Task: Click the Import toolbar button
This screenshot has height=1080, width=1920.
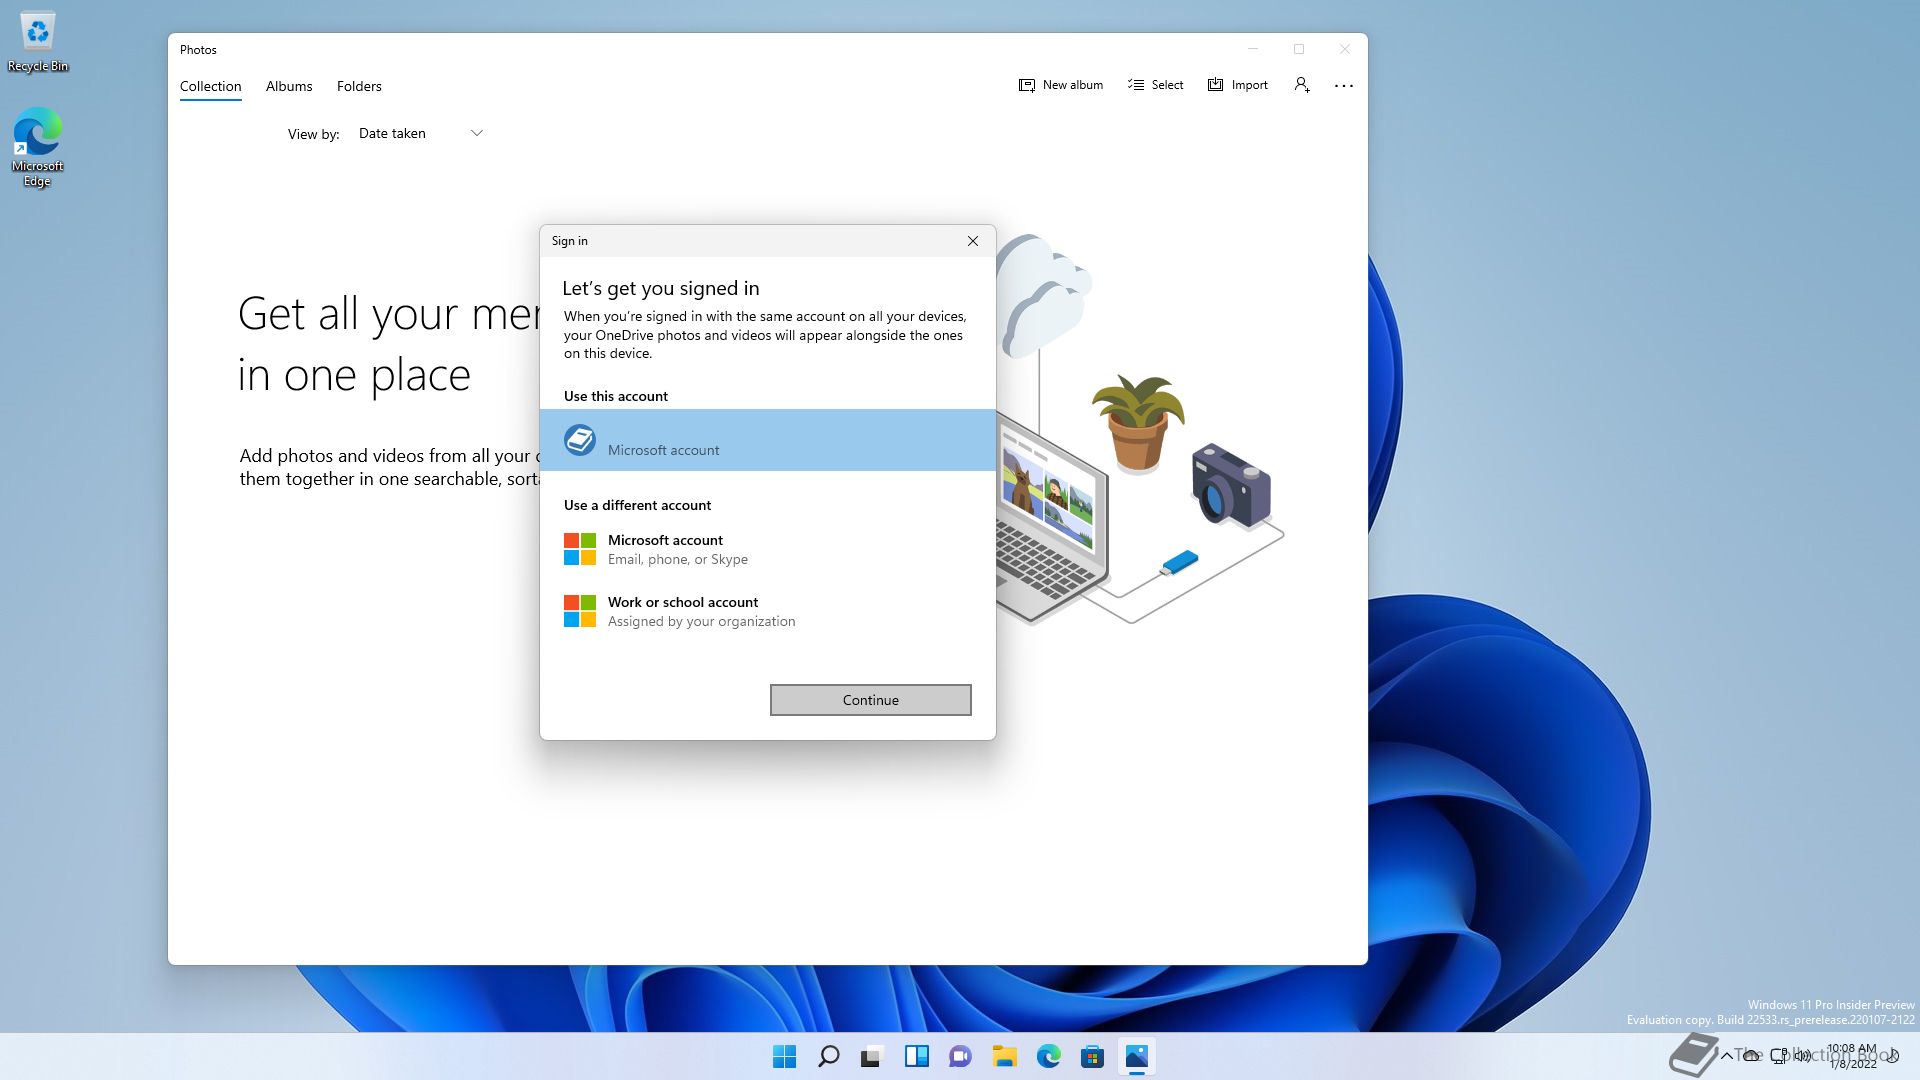Action: pyautogui.click(x=1238, y=85)
